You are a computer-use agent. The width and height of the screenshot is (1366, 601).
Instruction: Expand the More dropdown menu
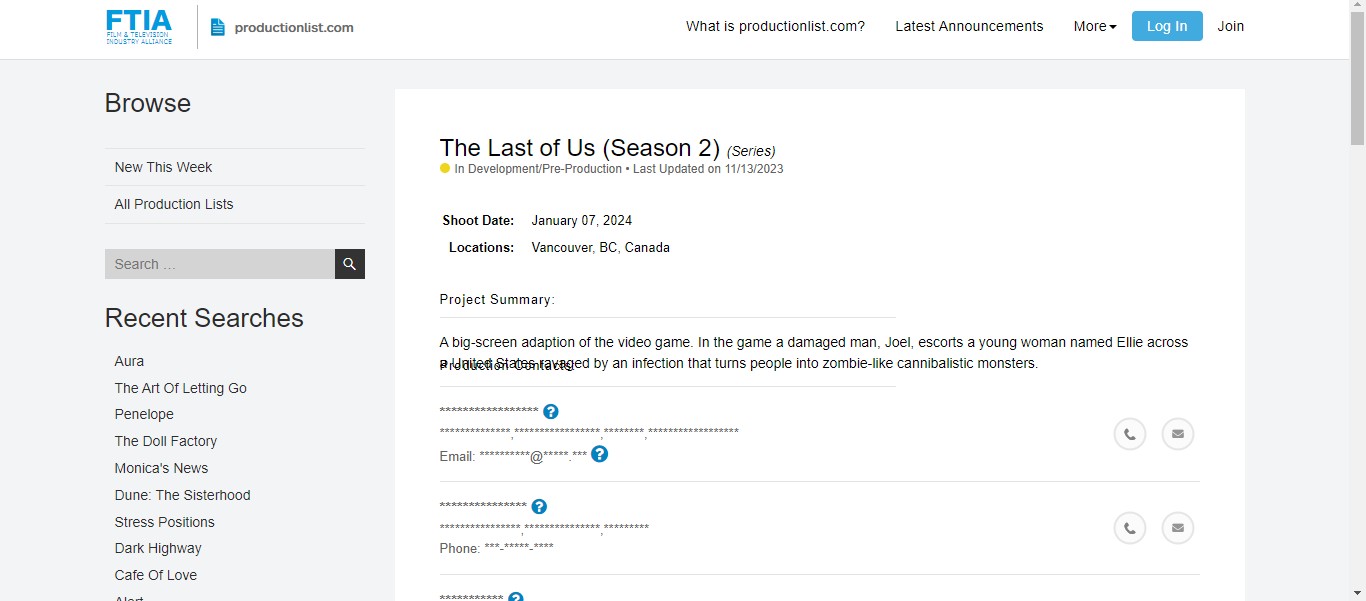point(1095,26)
